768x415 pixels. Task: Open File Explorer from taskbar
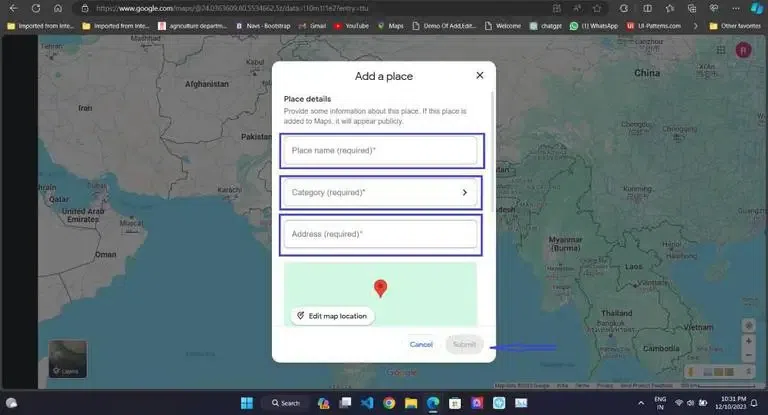click(x=411, y=403)
